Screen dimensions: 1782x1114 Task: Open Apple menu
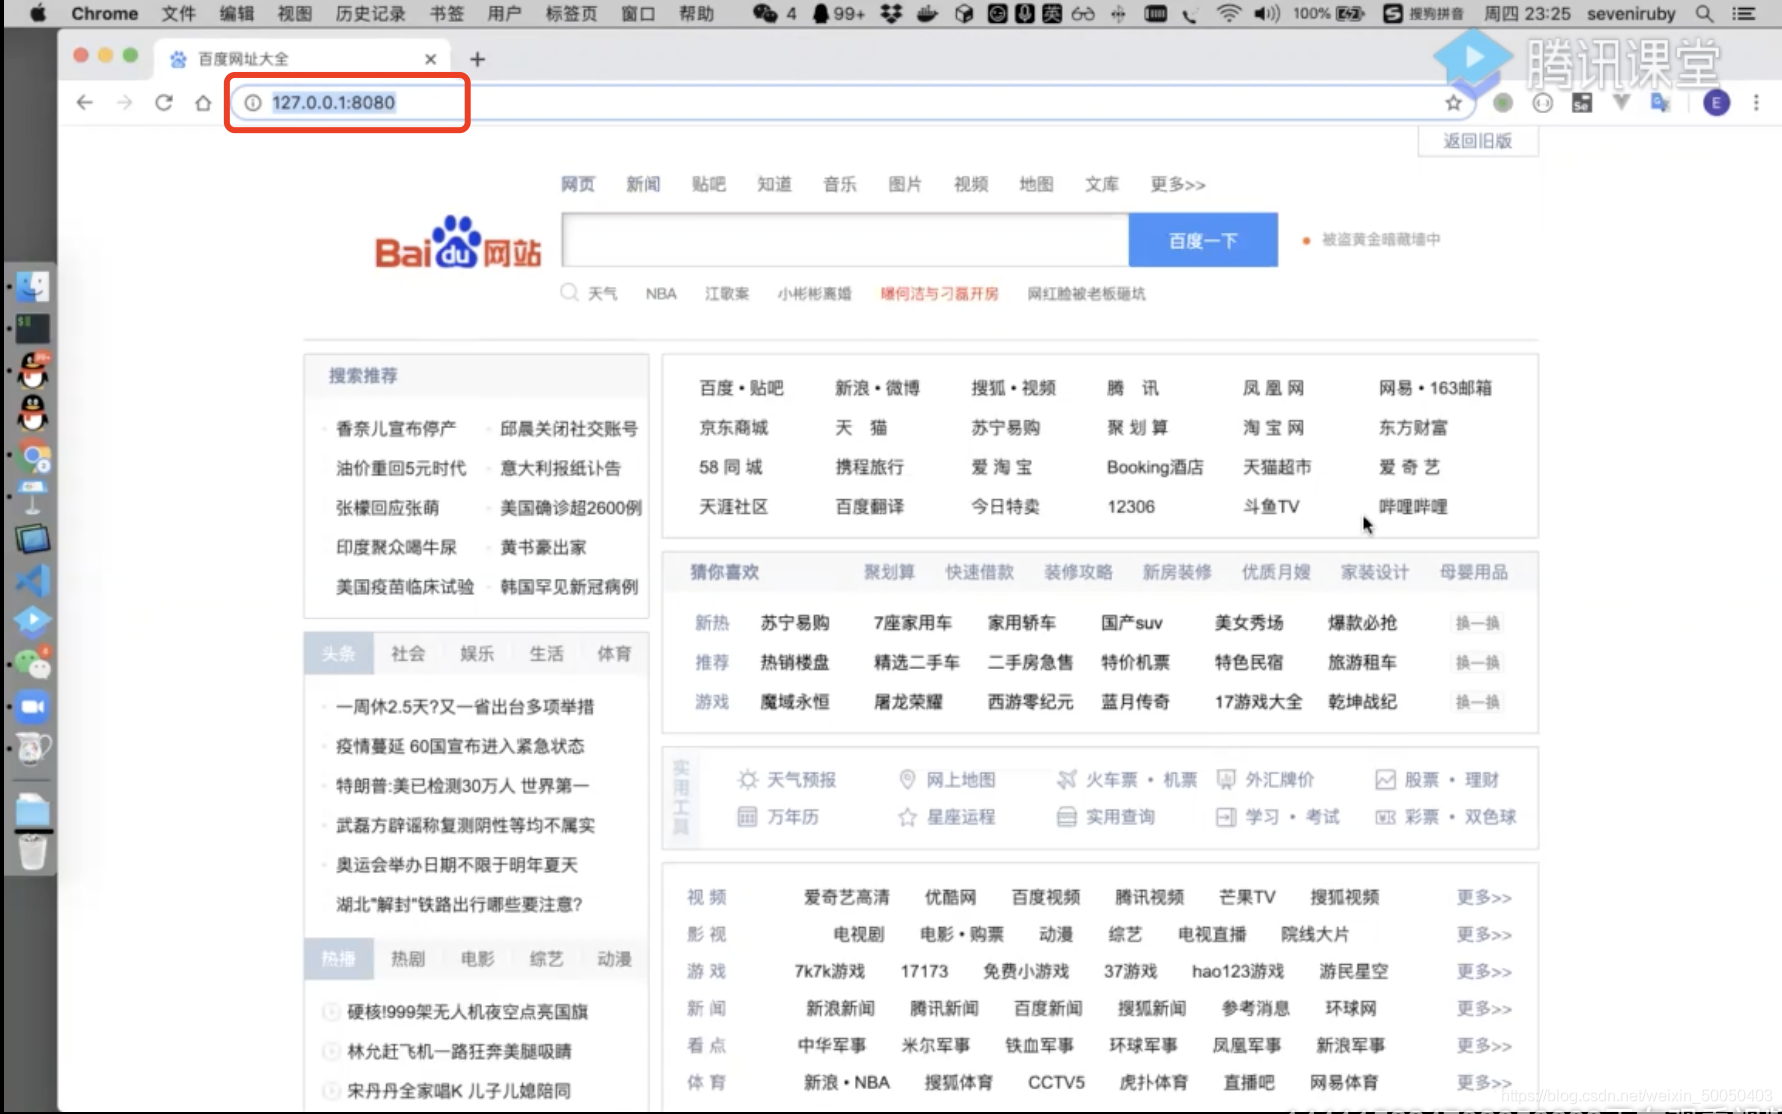37,13
